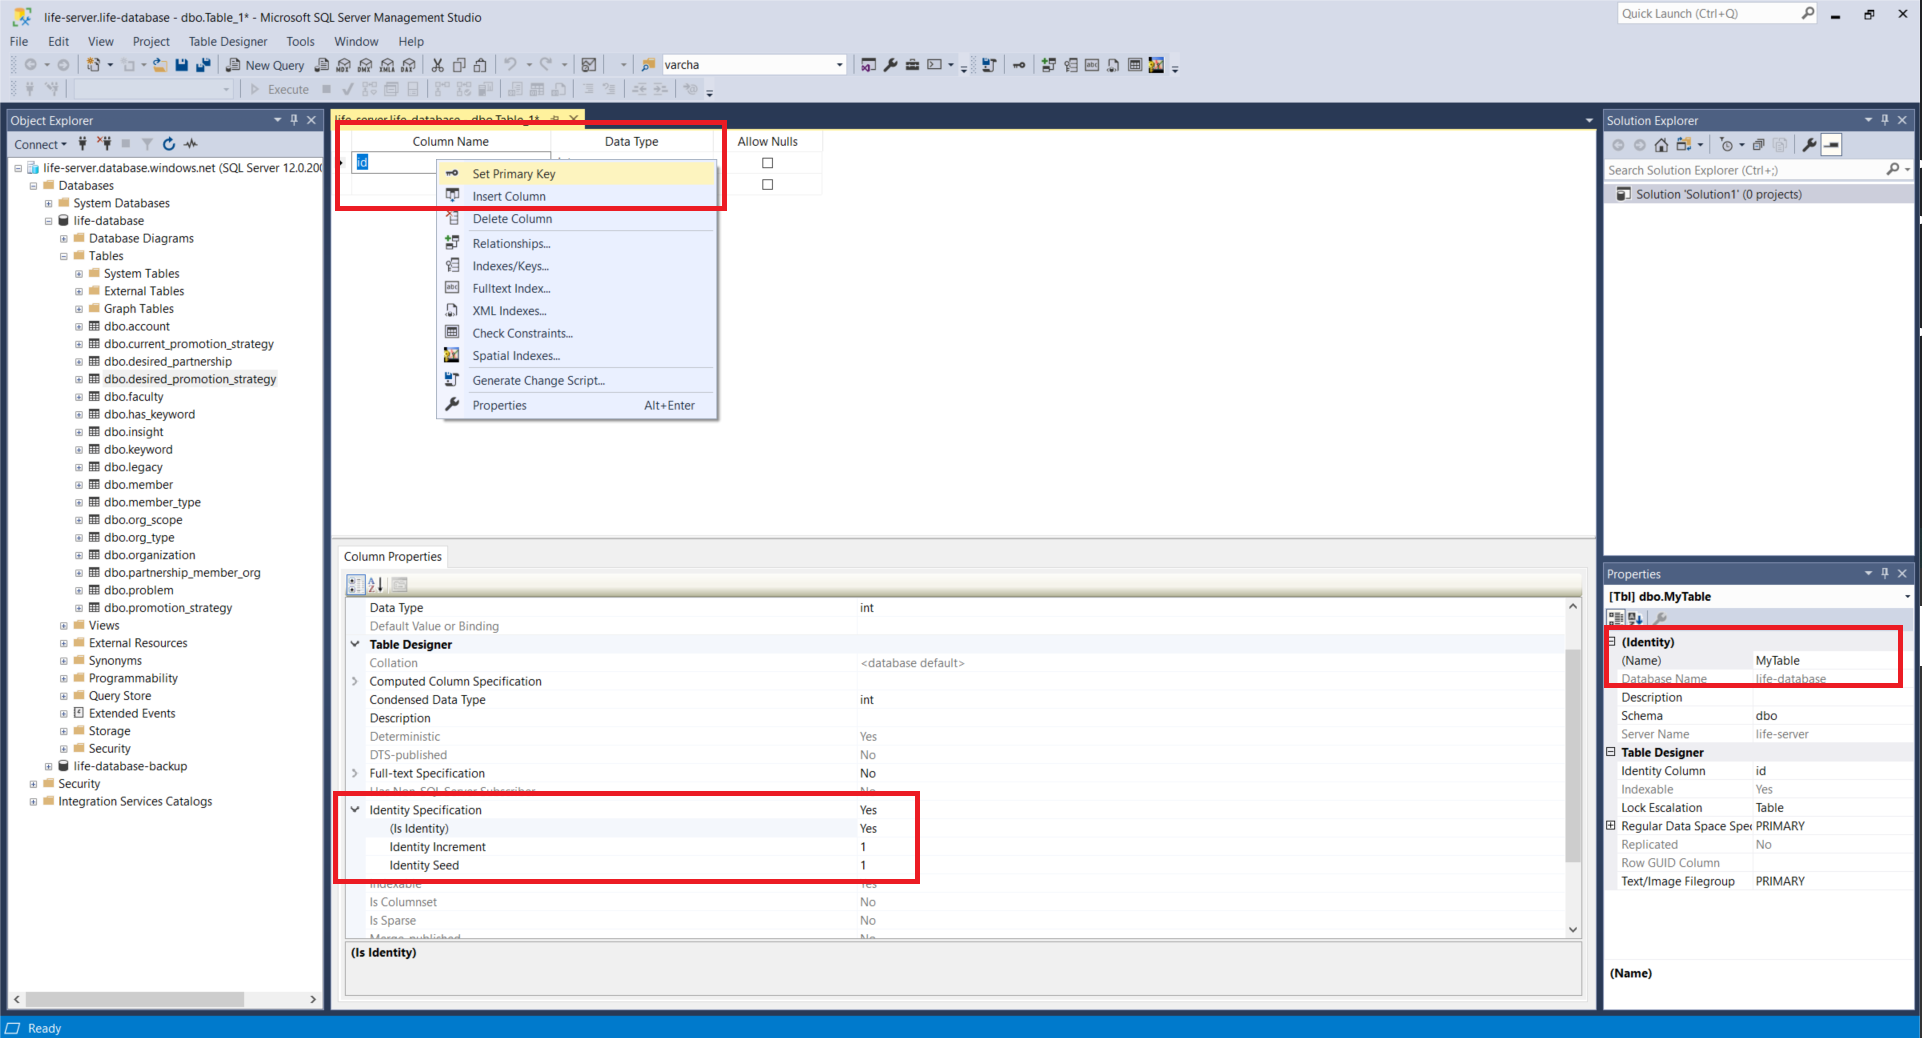The width and height of the screenshot is (1922, 1038).
Task: Open Indexes/Keys from context menu
Action: [577, 266]
